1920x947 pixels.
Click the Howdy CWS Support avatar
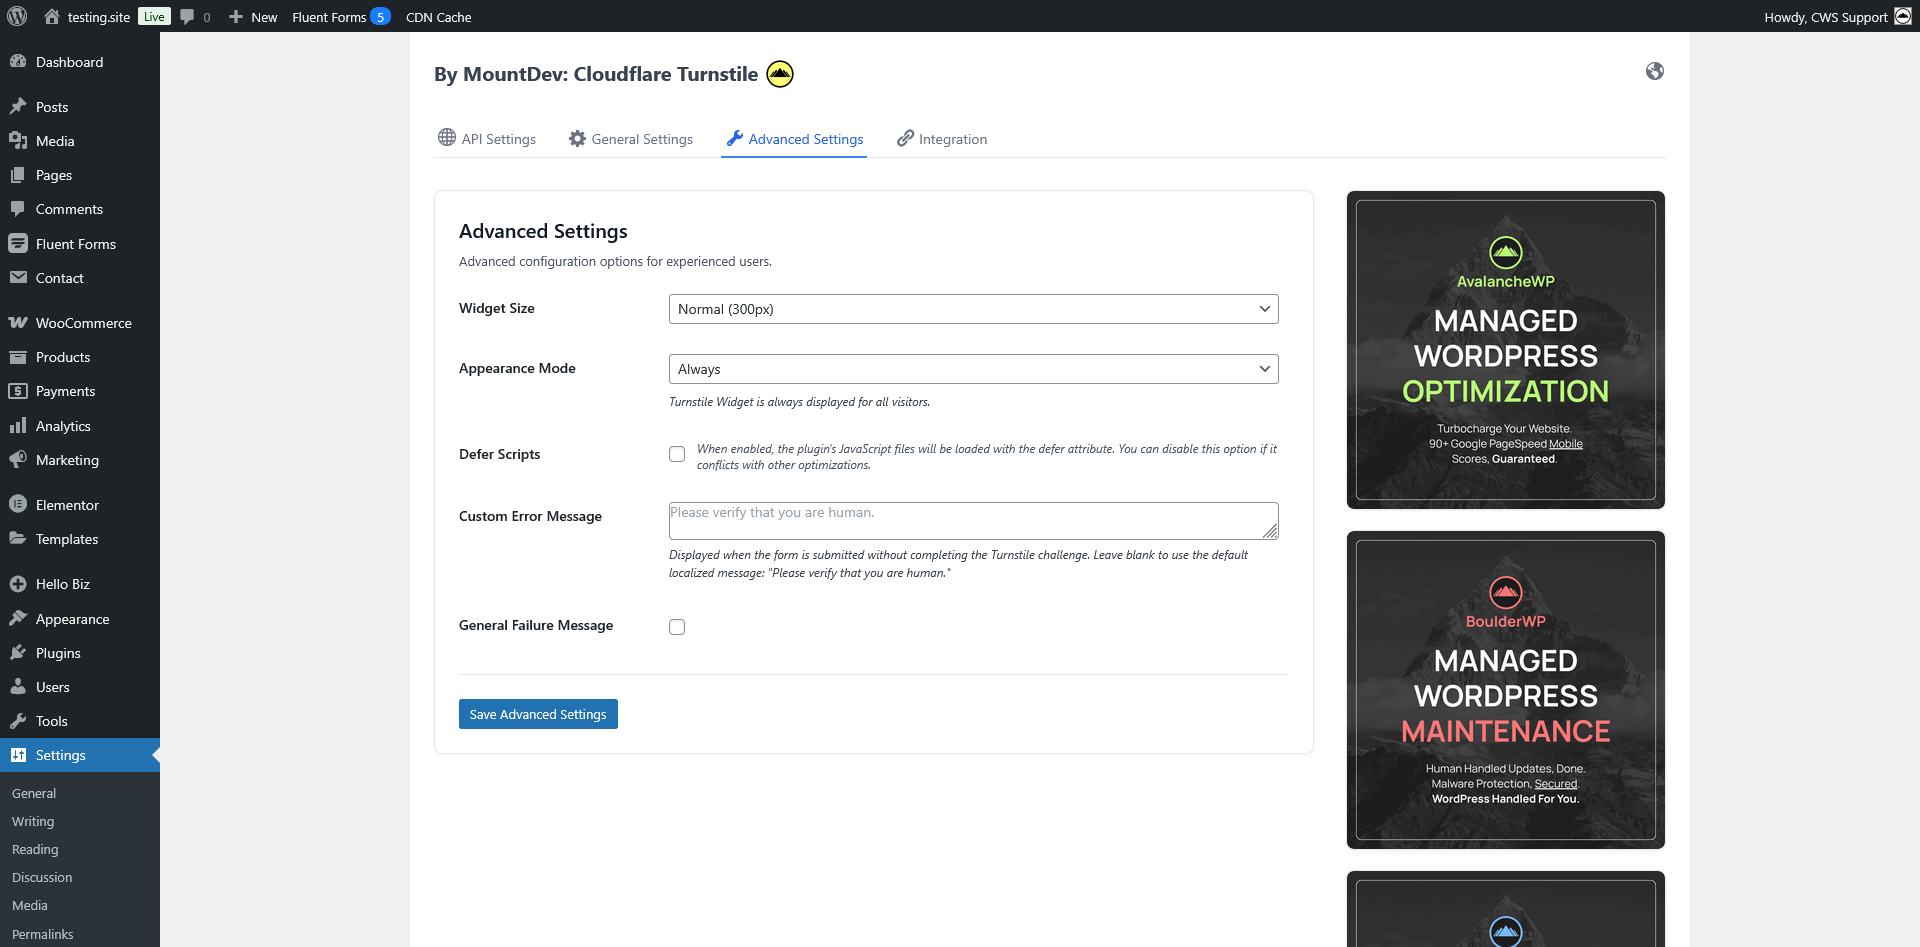point(1904,16)
